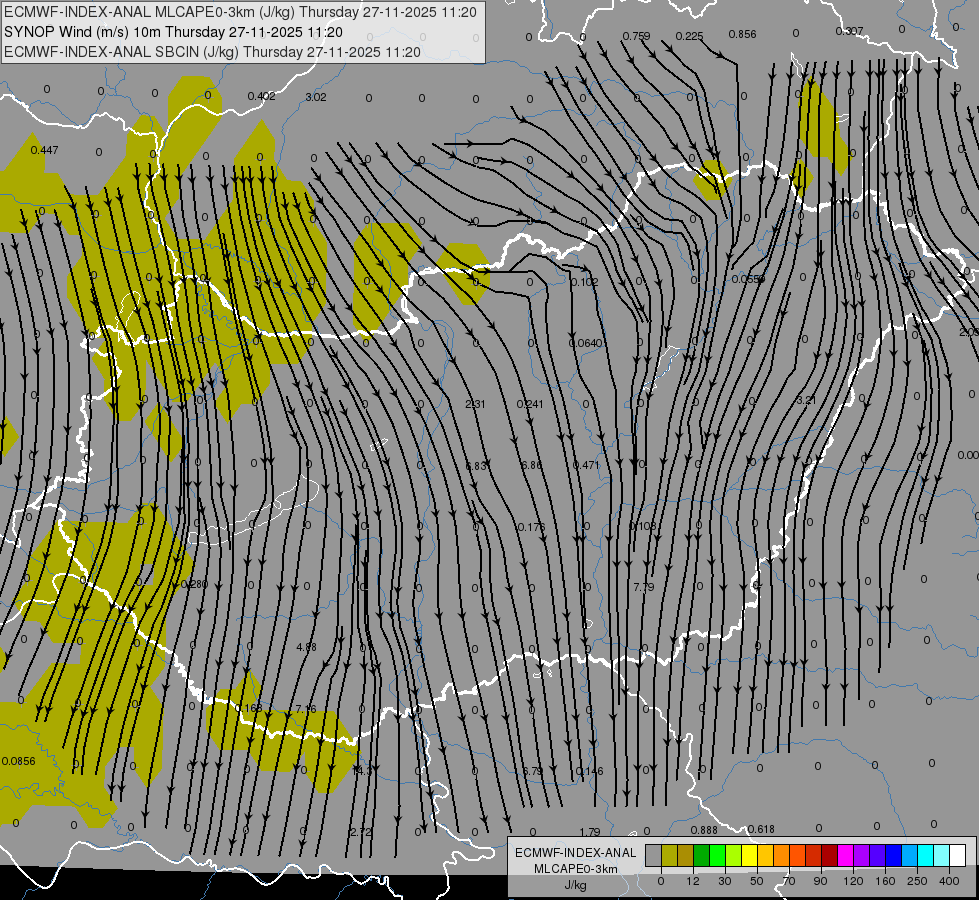The image size is (979, 900).
Task: Click the map value 2.72
Action: (x=362, y=832)
